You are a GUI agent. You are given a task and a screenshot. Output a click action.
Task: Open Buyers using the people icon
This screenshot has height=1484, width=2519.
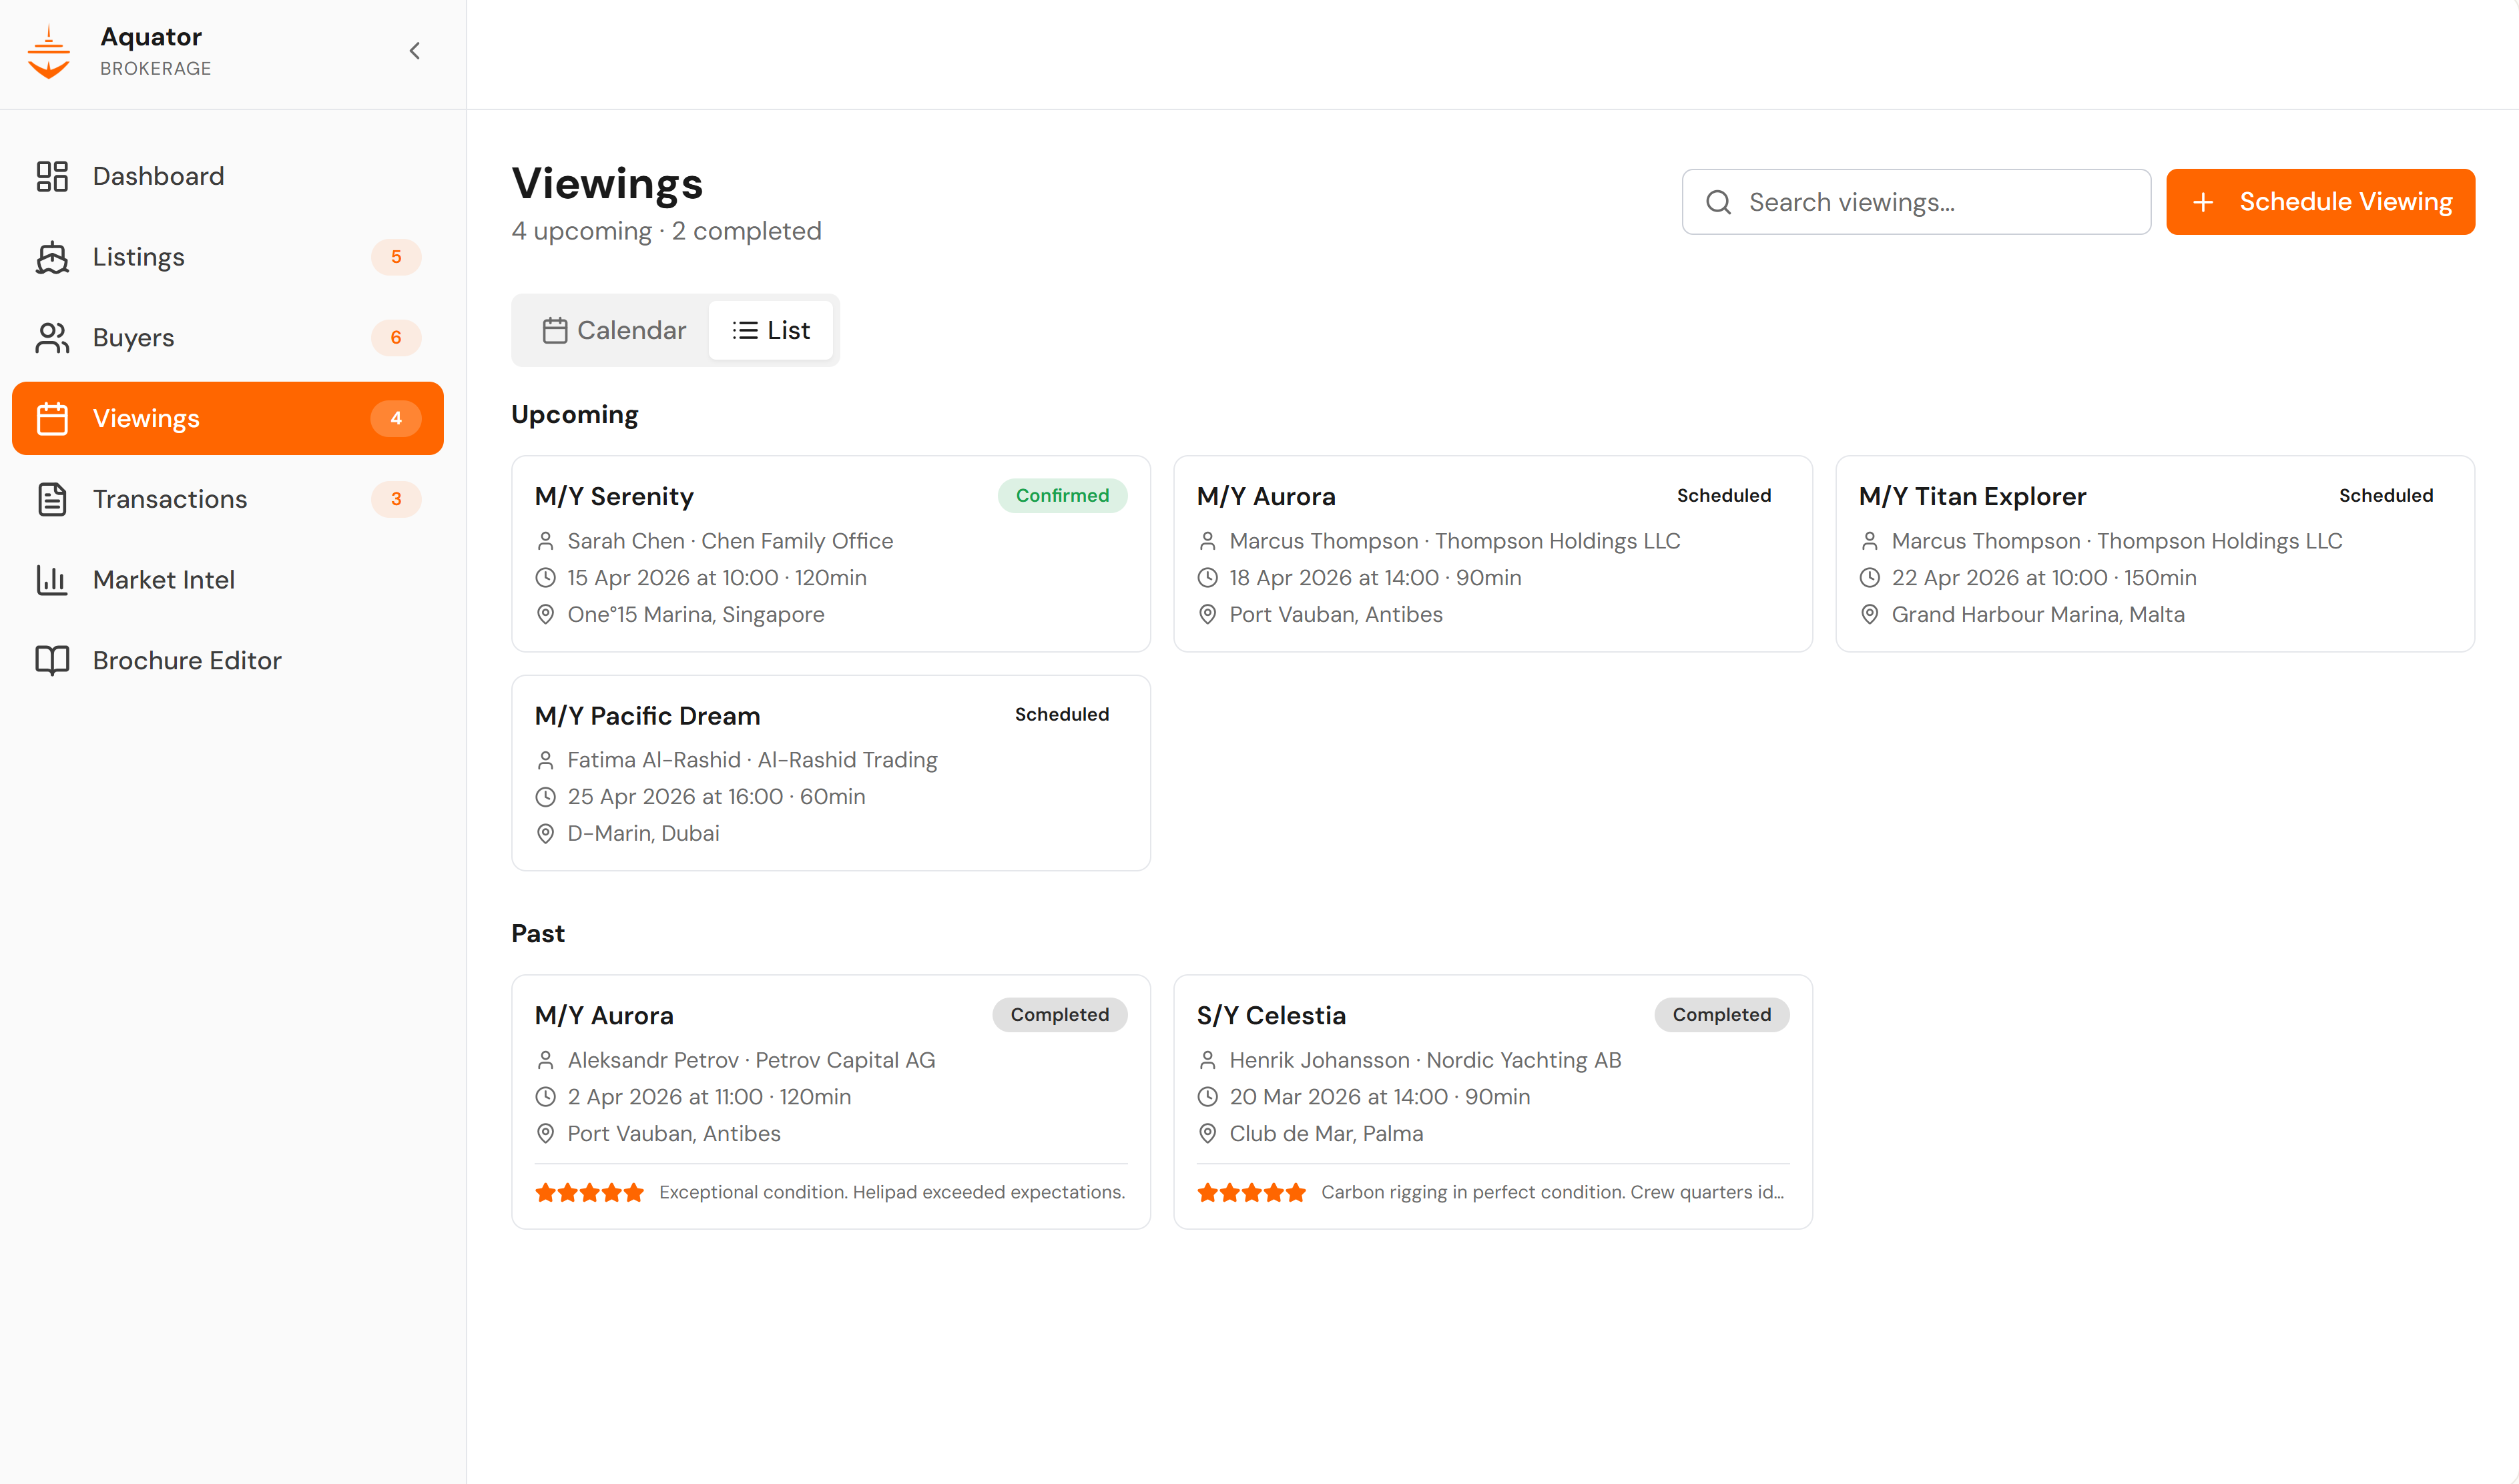52,338
